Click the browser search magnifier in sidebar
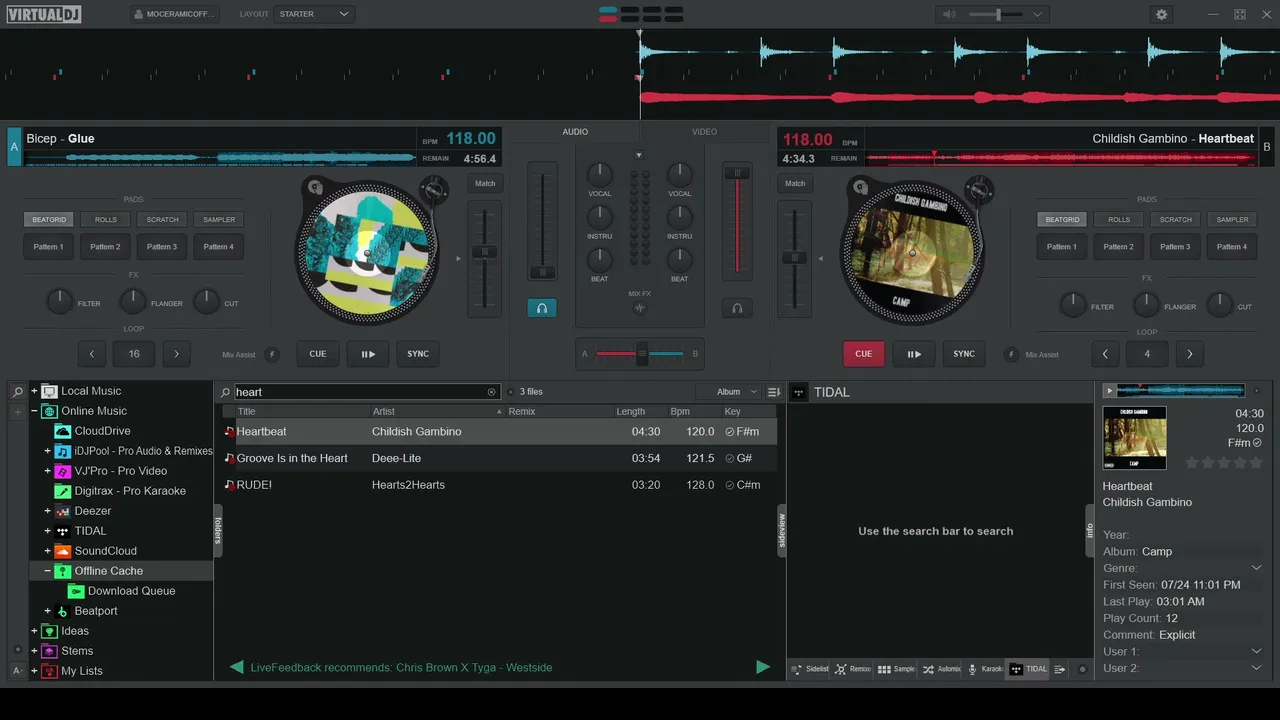 (17, 392)
